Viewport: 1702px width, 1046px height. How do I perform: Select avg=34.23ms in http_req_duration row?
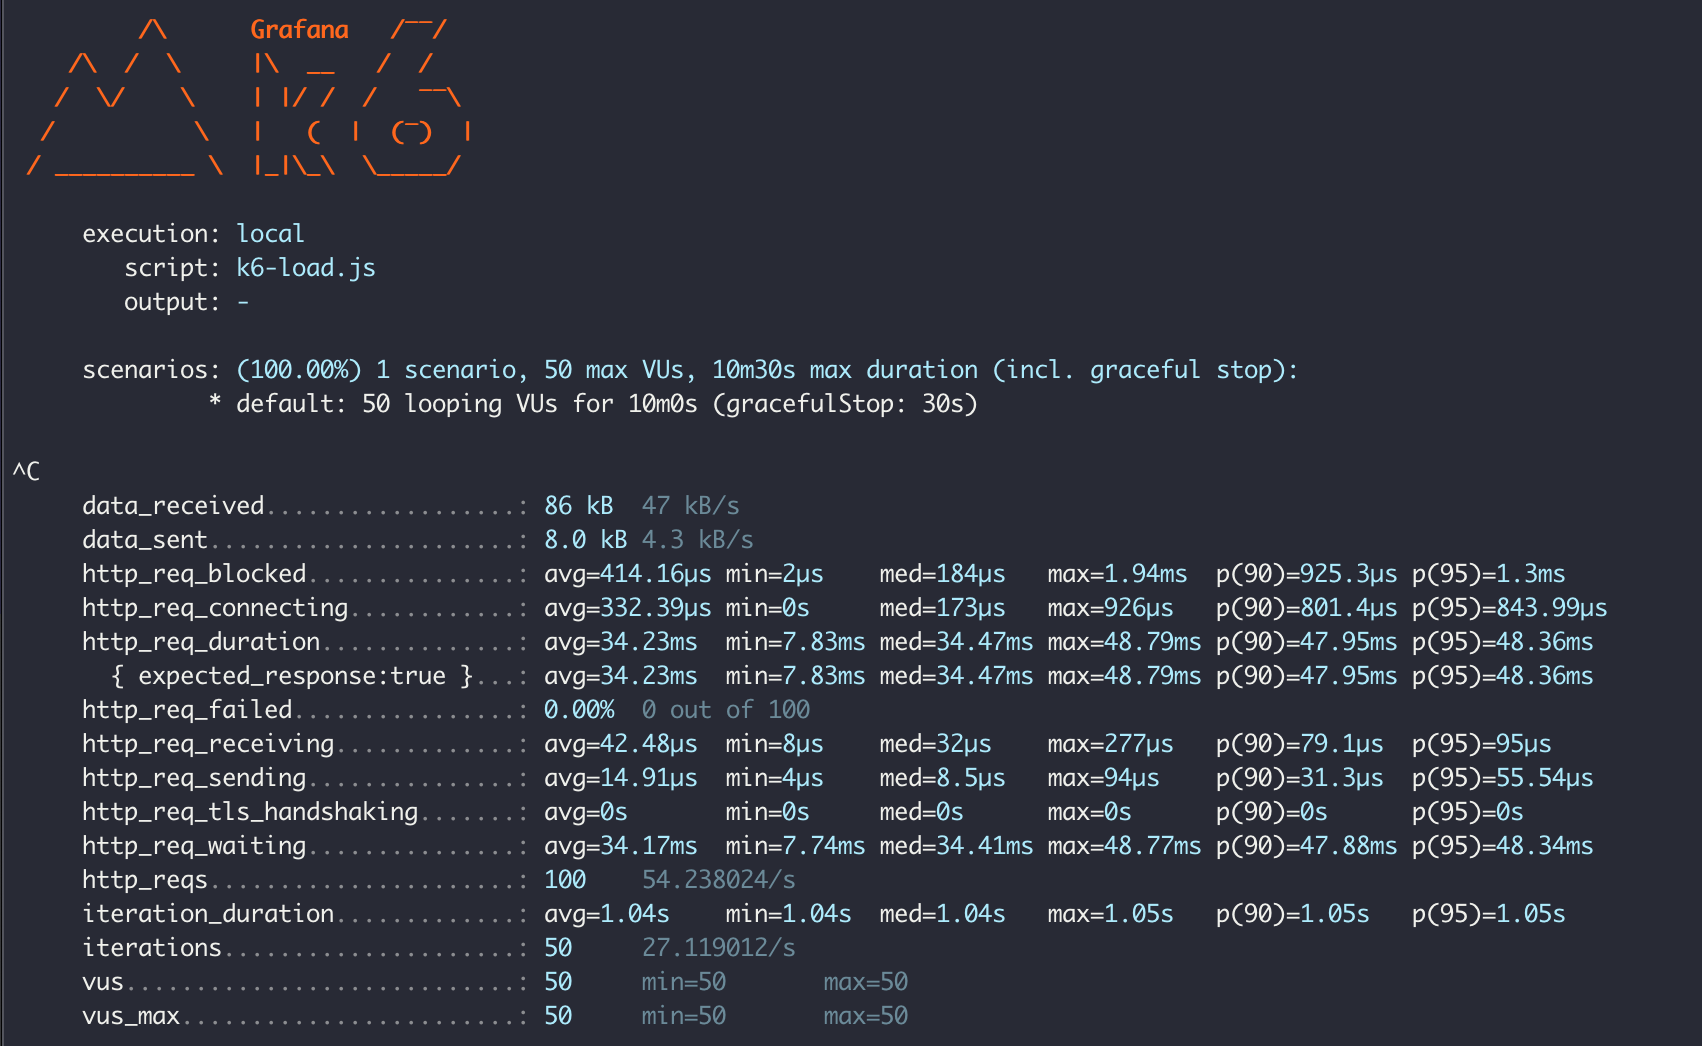tap(621, 642)
